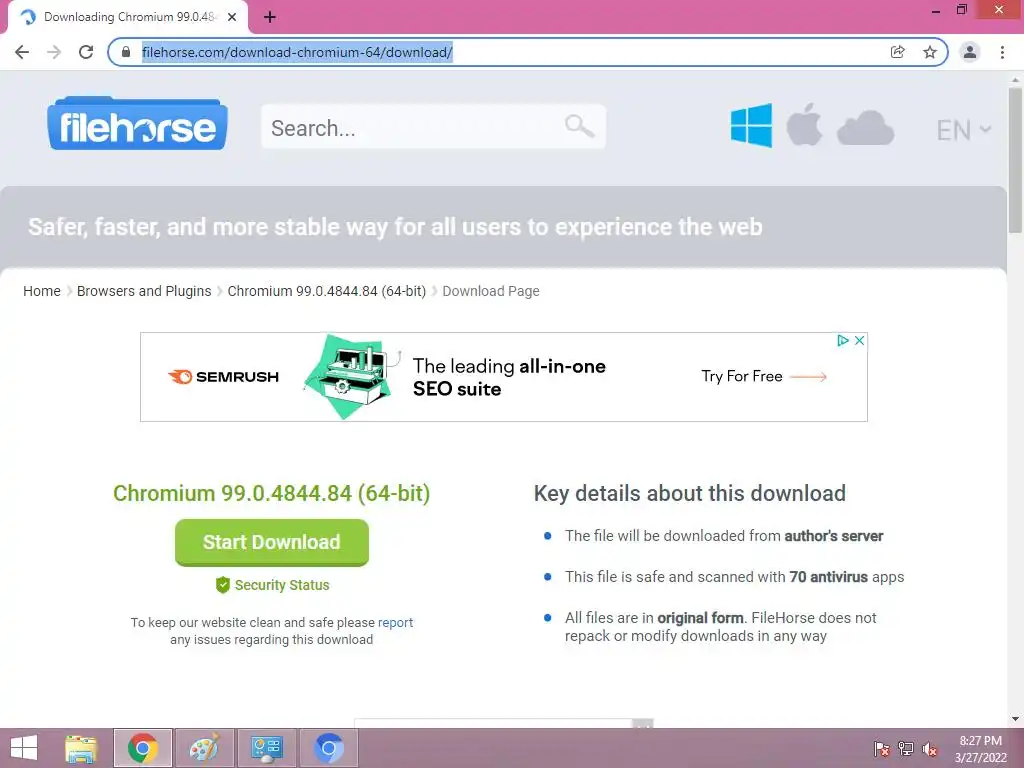Select the Downloading Chromium tab
1024x768 pixels.
coord(127,17)
